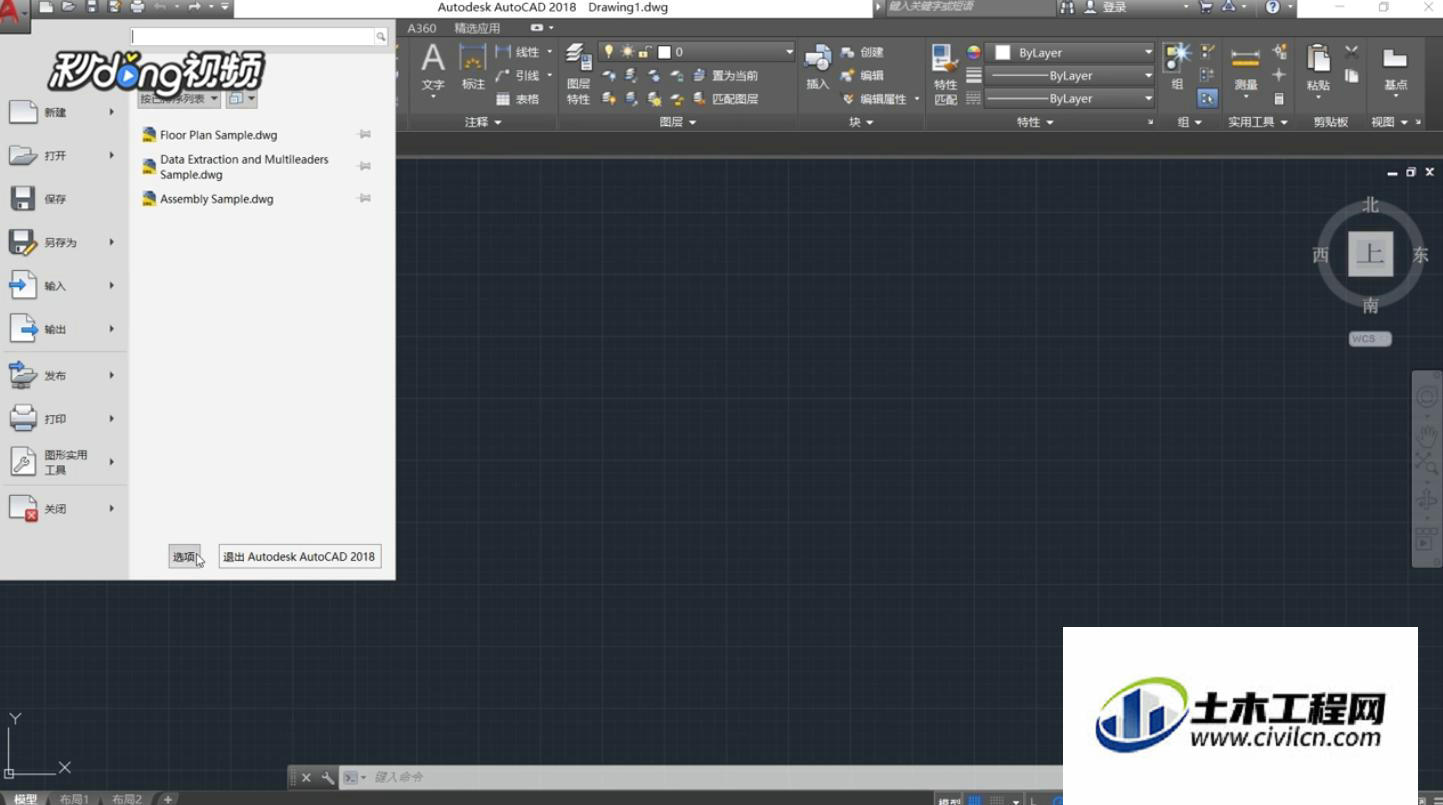This screenshot has width=1443, height=805.
Task: Open the recent documents view icon dropdown
Action: click(x=241, y=99)
